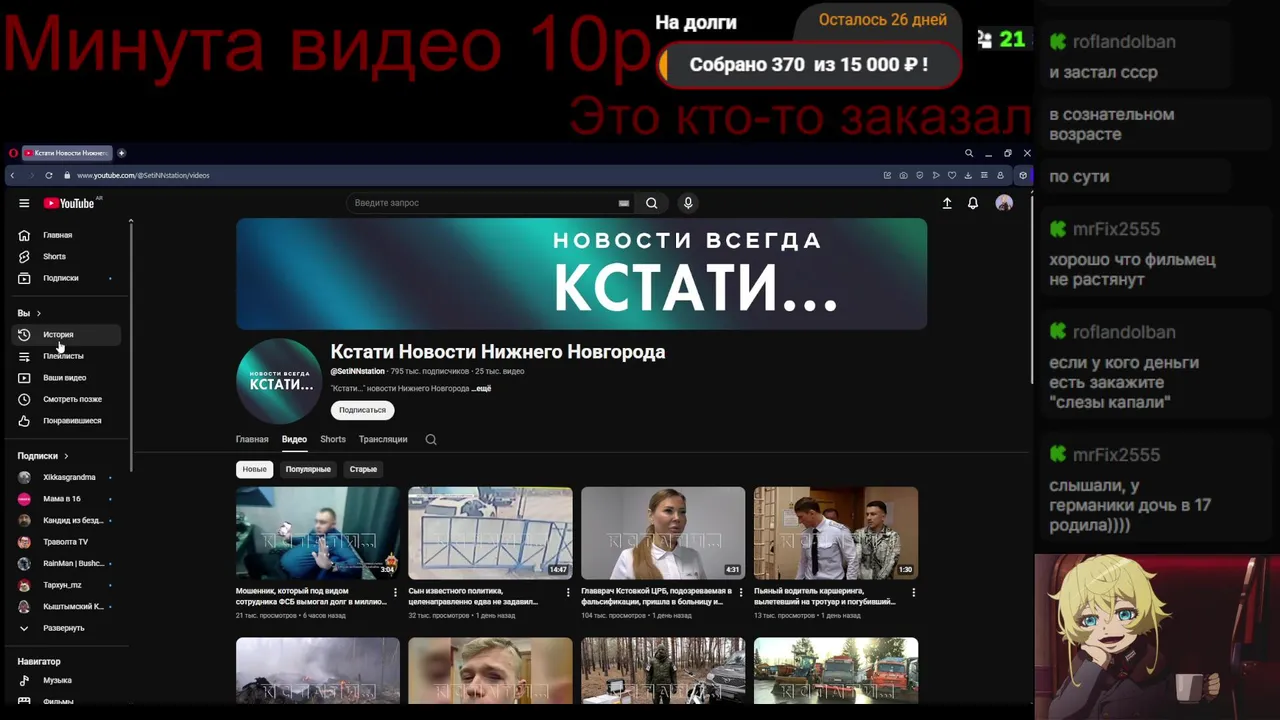
Task: Open Смотреть позже in the sidebar
Action: [68, 399]
